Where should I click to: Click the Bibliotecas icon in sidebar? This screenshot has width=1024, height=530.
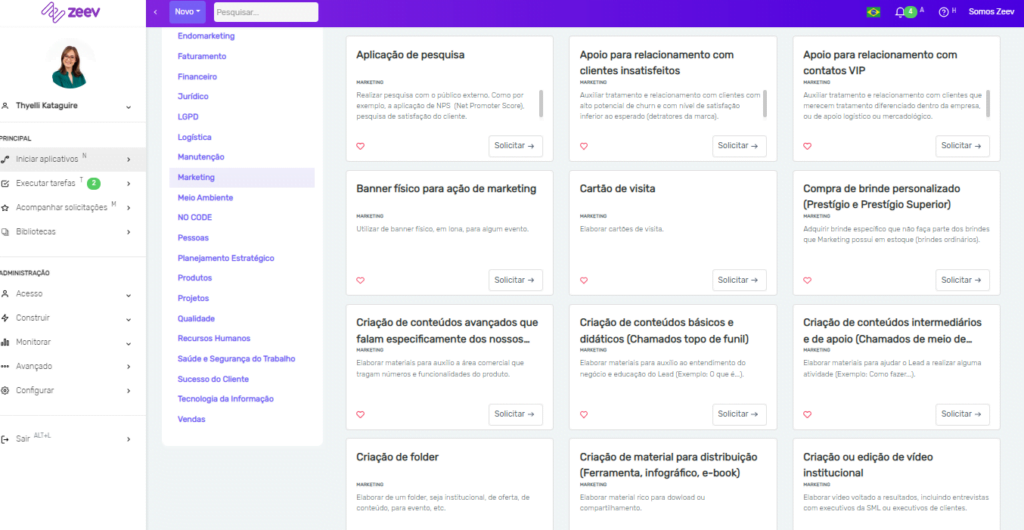[x=6, y=231]
